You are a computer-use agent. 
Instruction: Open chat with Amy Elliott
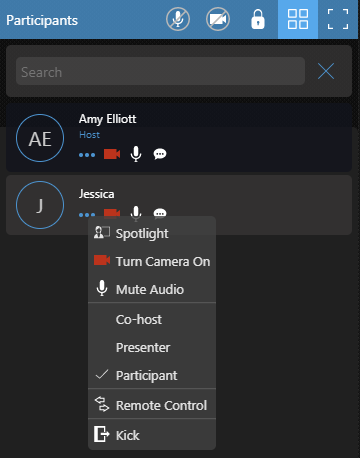pos(160,154)
